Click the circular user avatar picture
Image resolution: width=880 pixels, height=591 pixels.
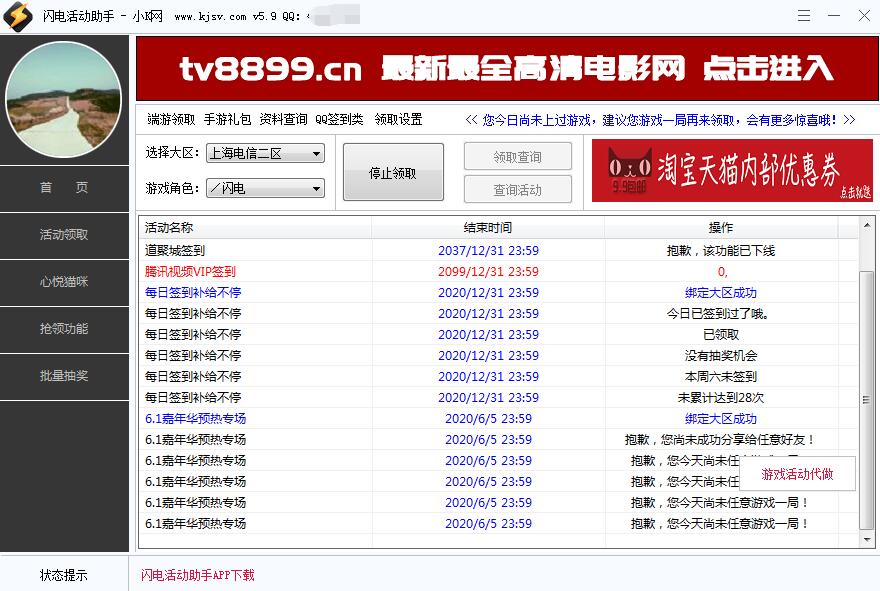[64, 98]
